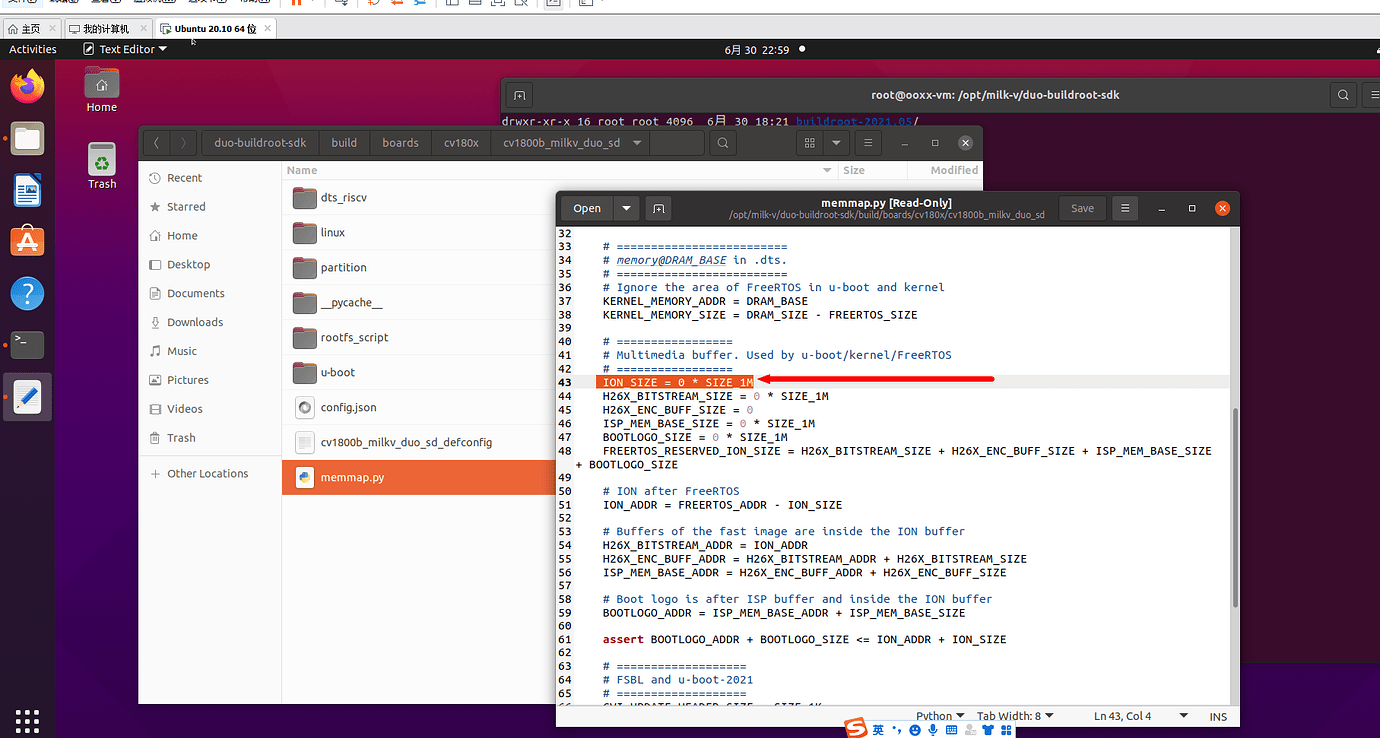Switch Sogou input from English to Chinese
The image size is (1380, 738).
pyautogui.click(x=878, y=730)
